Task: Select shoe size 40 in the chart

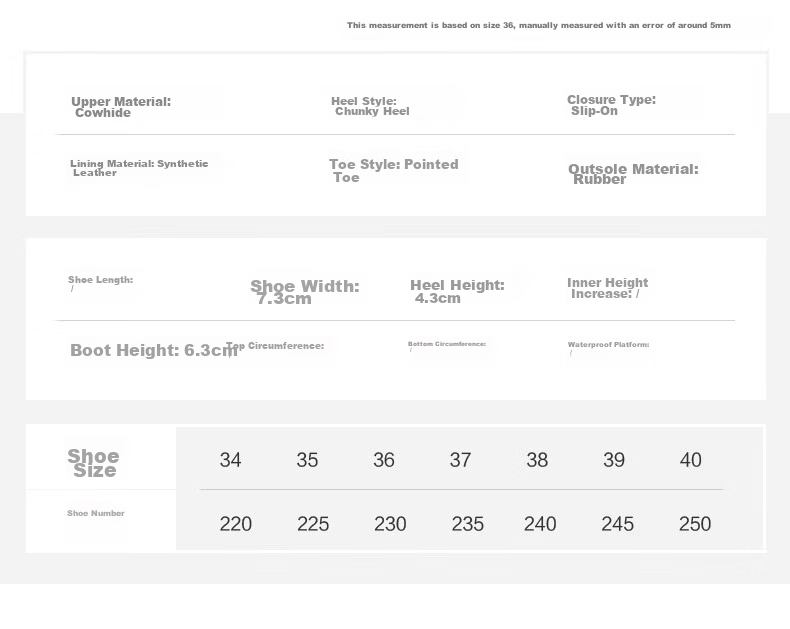Action: (690, 460)
